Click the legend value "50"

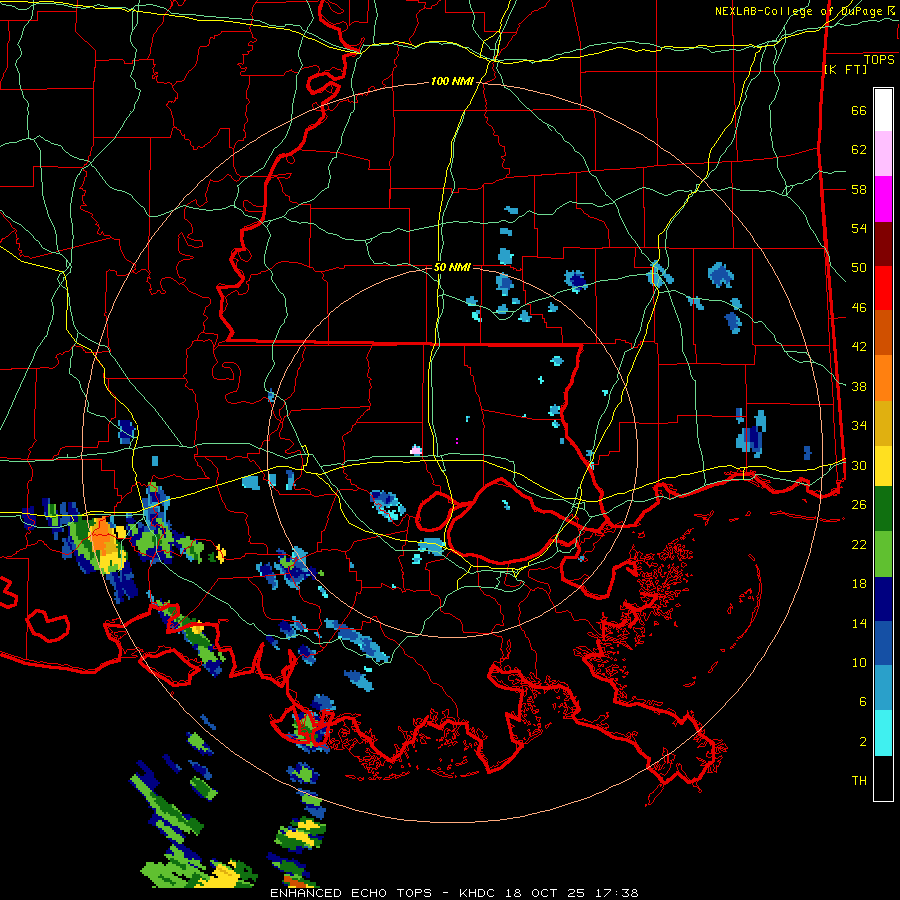click(859, 268)
